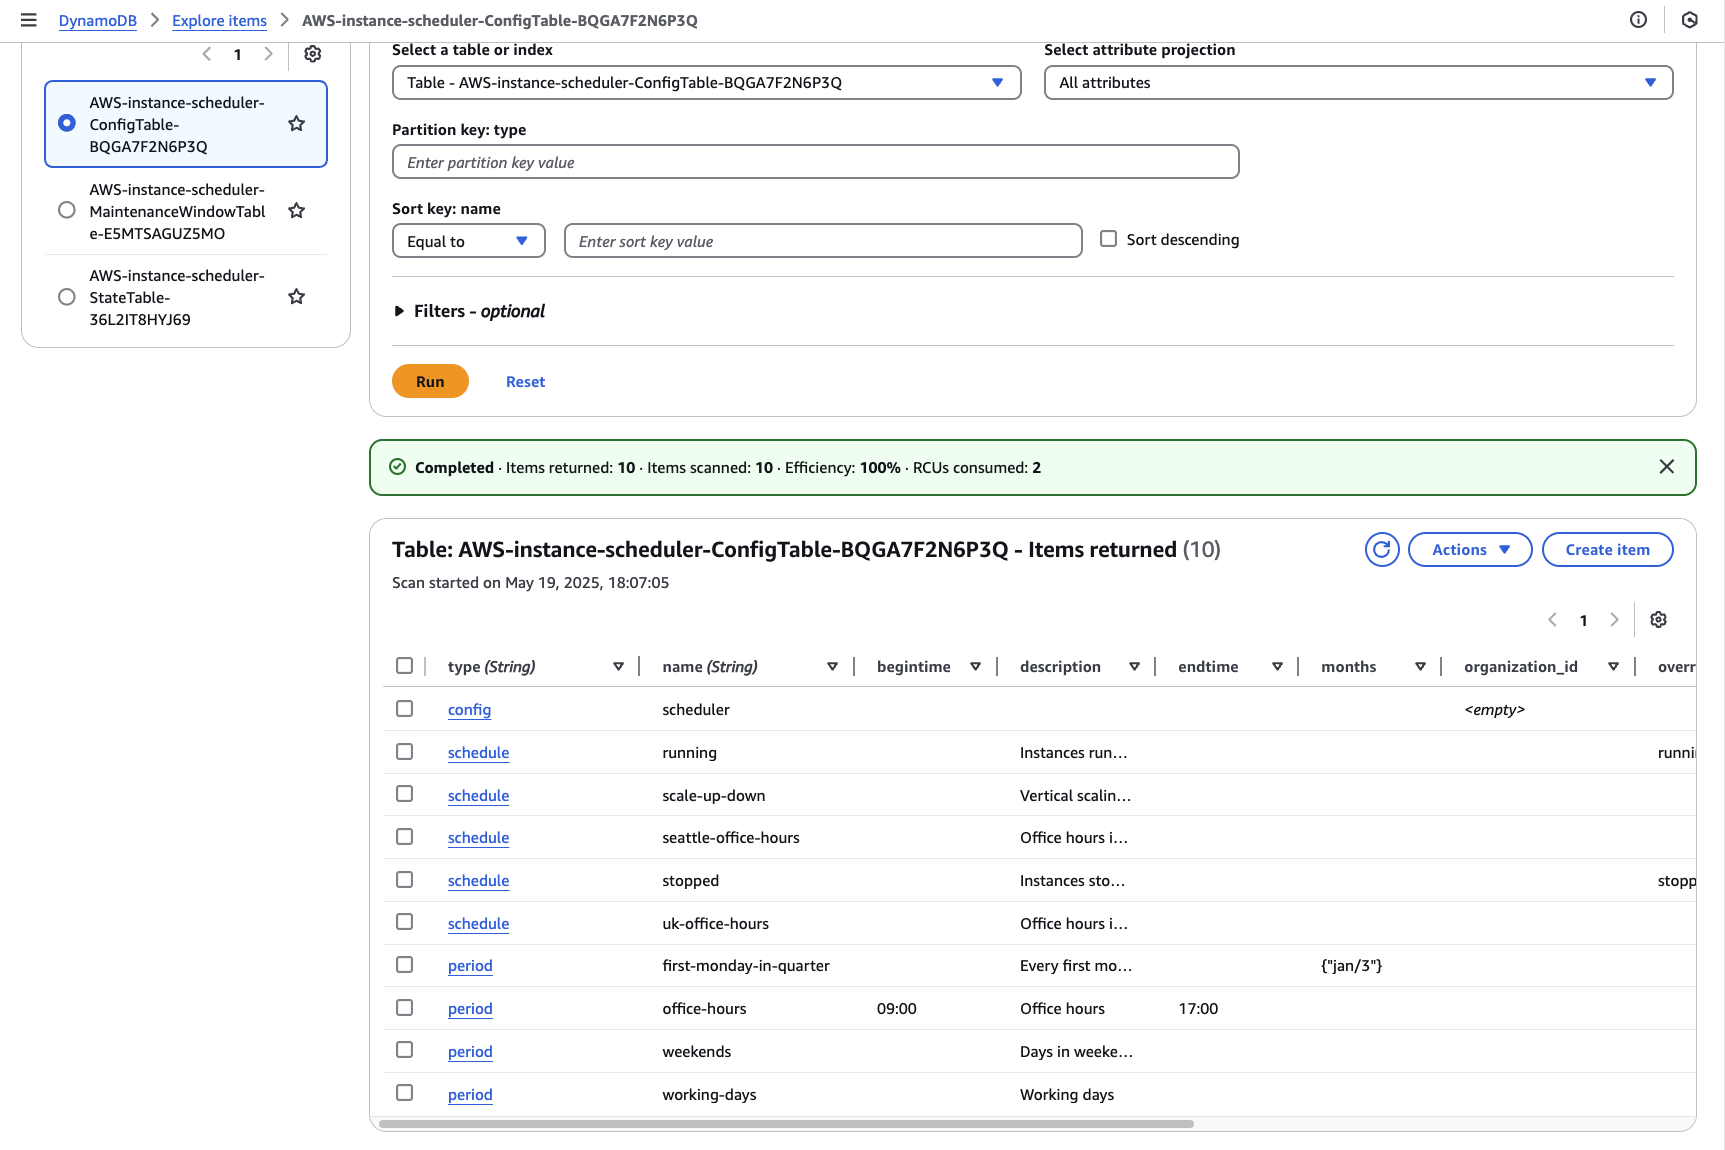Open the config item link
This screenshot has width=1725, height=1150.
click(x=469, y=710)
